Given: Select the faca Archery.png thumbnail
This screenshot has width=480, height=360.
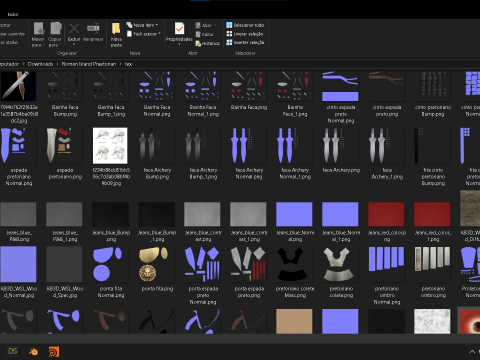Looking at the screenshot, I should (x=340, y=146).
